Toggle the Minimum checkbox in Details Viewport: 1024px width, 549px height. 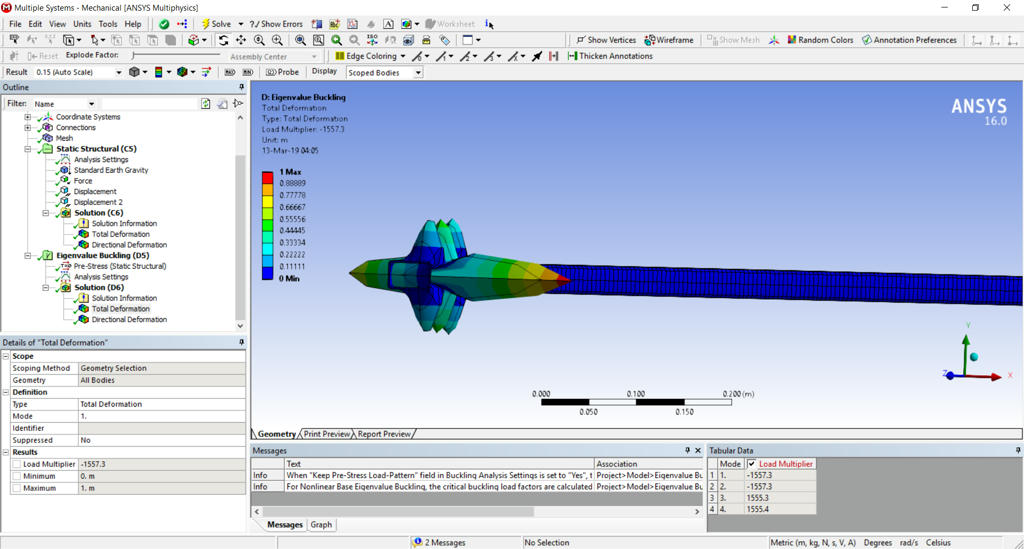point(16,476)
